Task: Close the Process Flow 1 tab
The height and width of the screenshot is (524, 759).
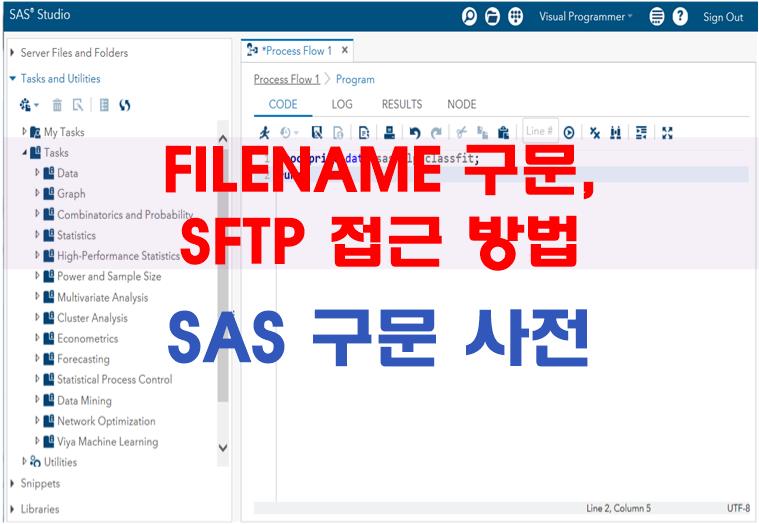Action: (x=345, y=50)
